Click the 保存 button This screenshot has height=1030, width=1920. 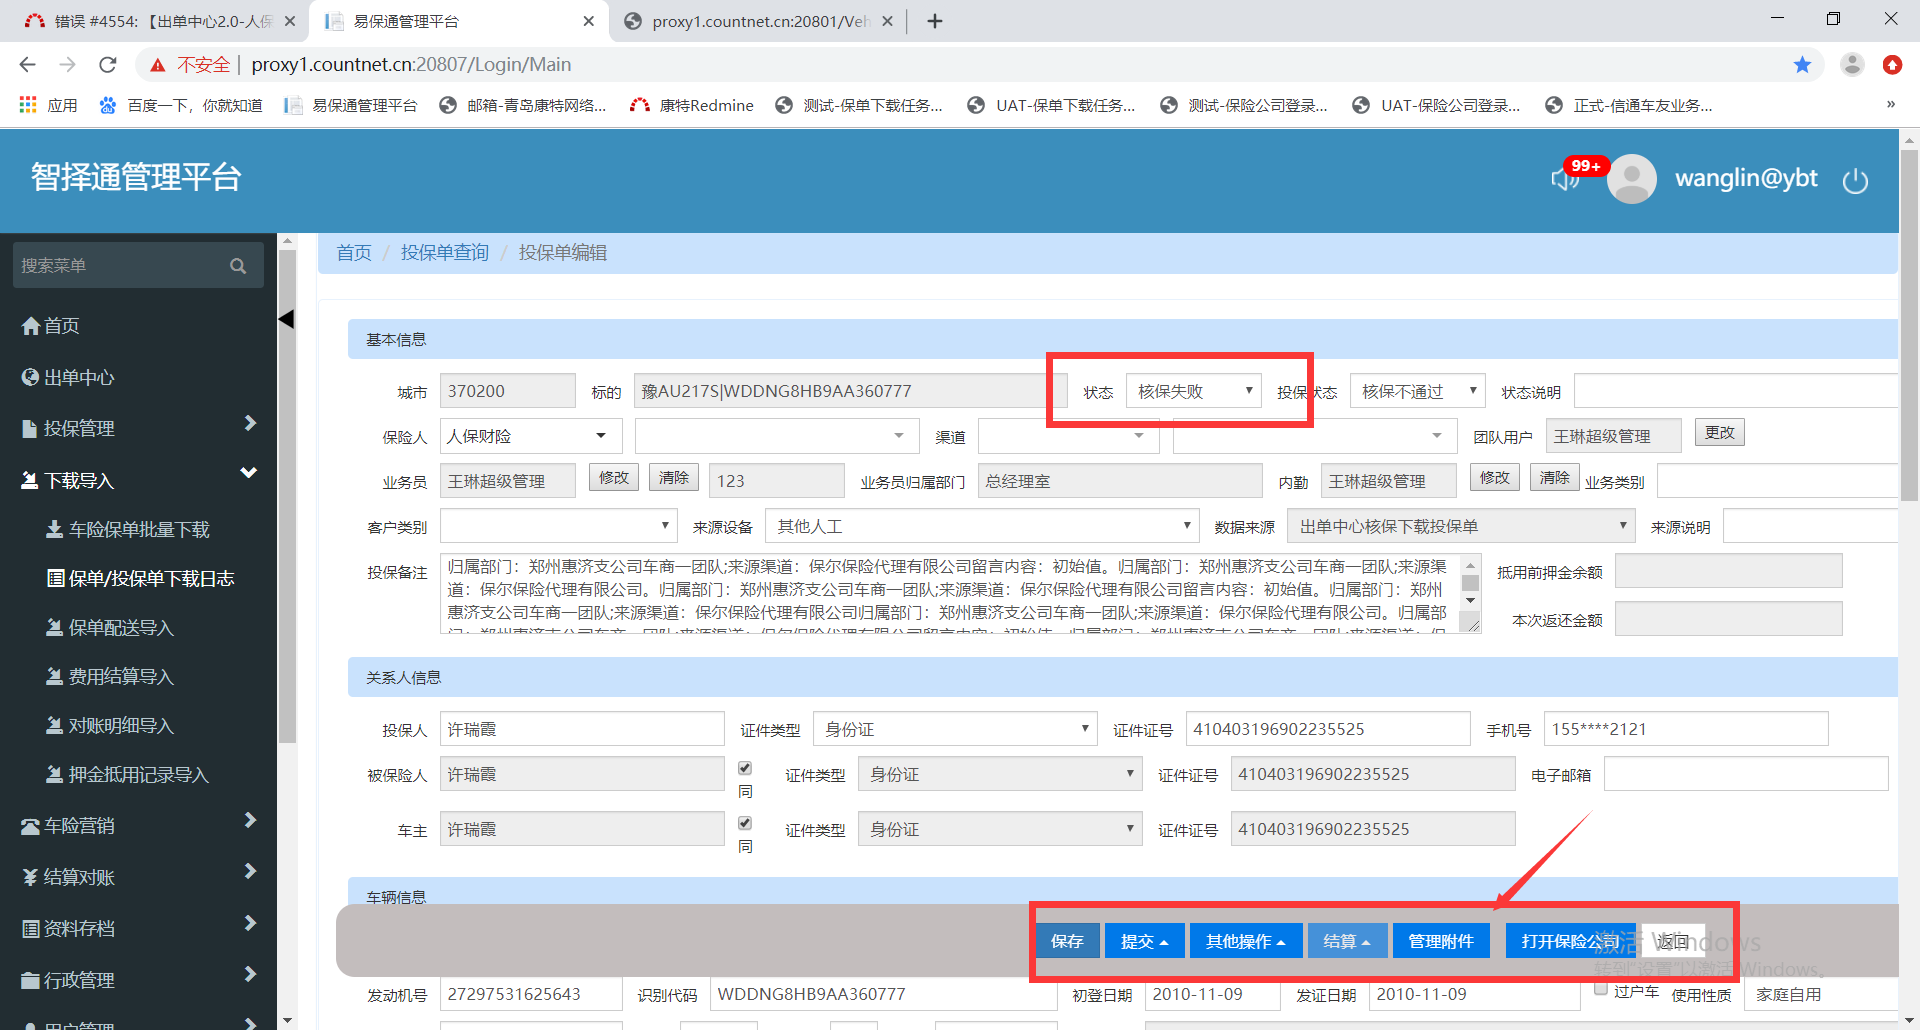tap(1067, 941)
